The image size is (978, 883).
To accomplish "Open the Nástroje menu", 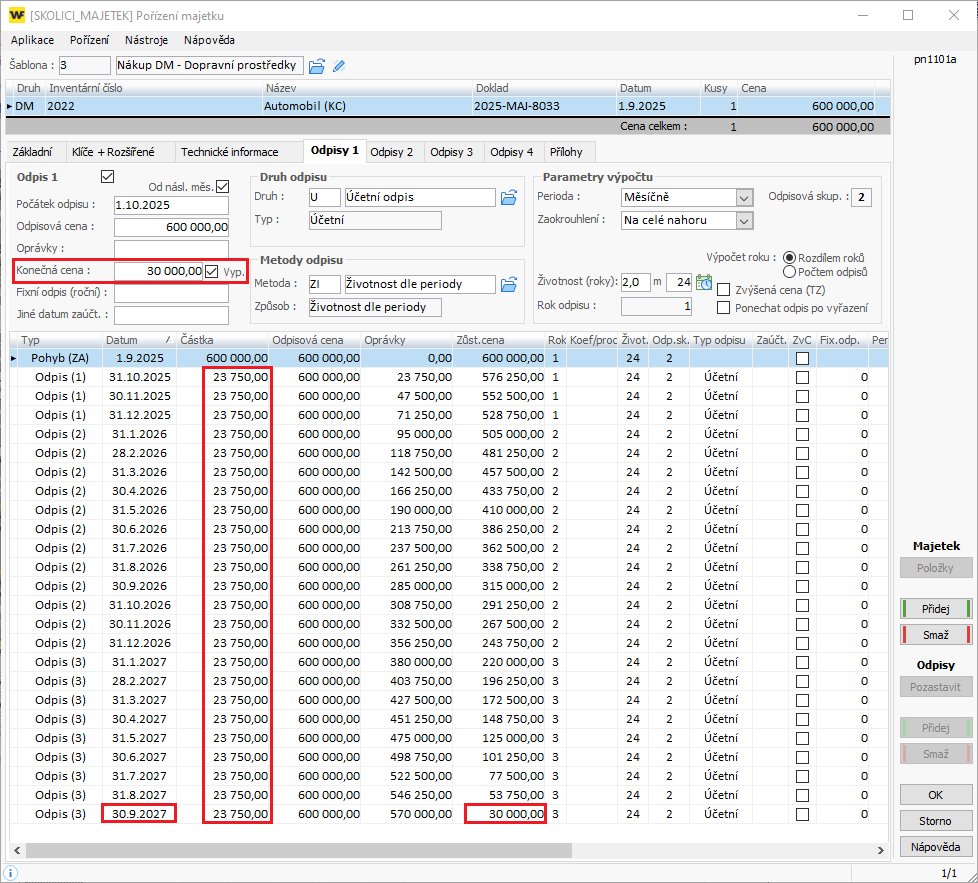I will pyautogui.click(x=147, y=40).
